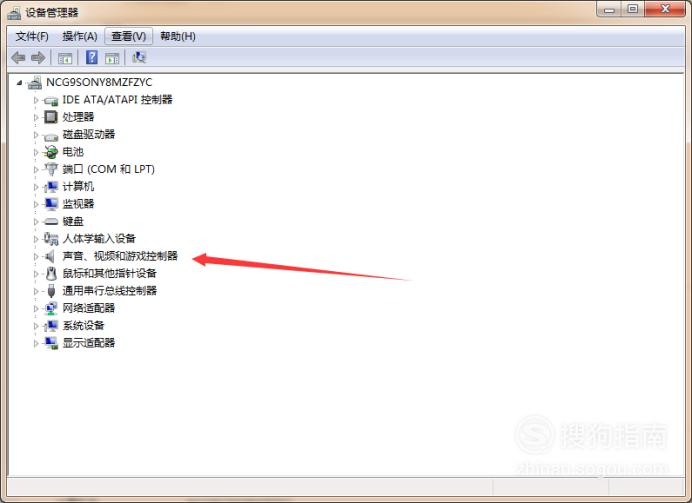Click the properties pane toolbar icon

[112, 58]
